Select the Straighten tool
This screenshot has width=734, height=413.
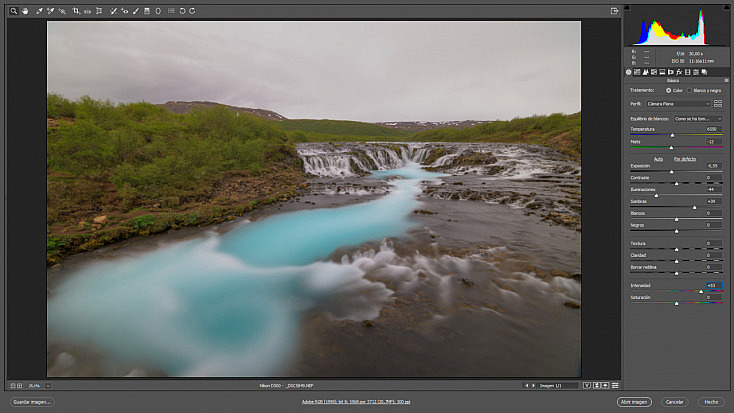(88, 11)
